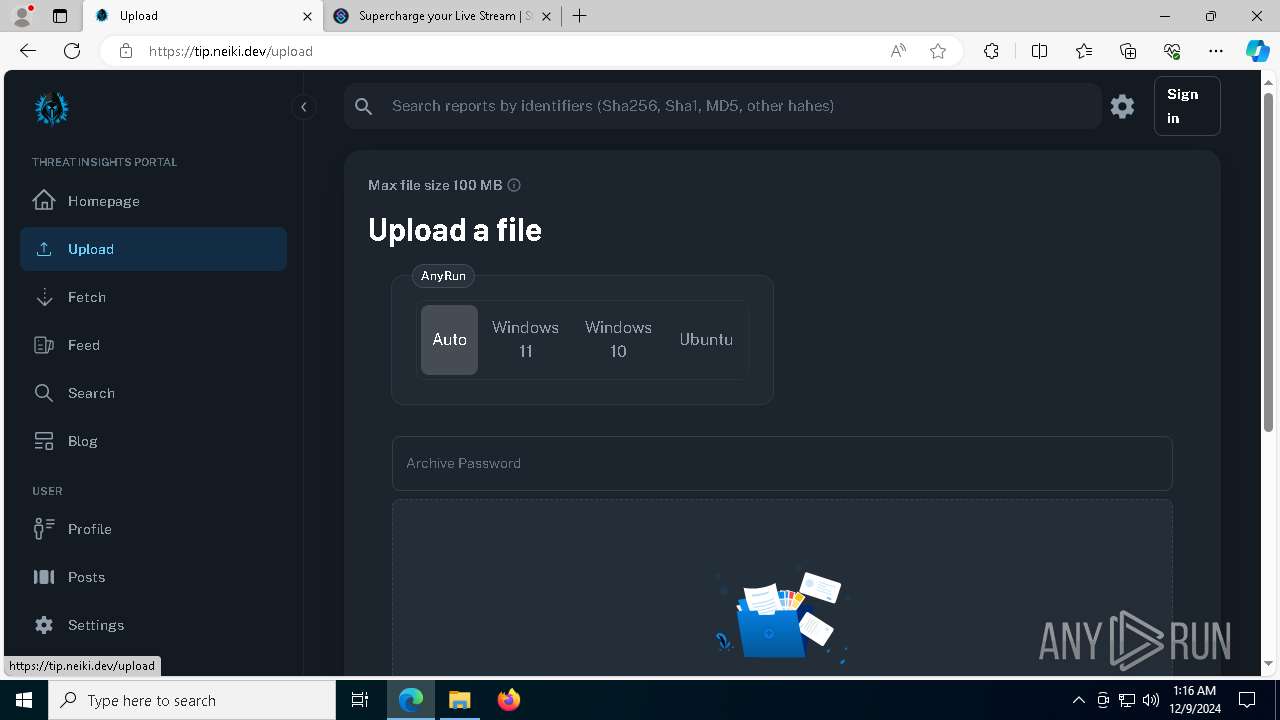Toggle browser split screen
The width and height of the screenshot is (1280, 720).
coord(1039,51)
